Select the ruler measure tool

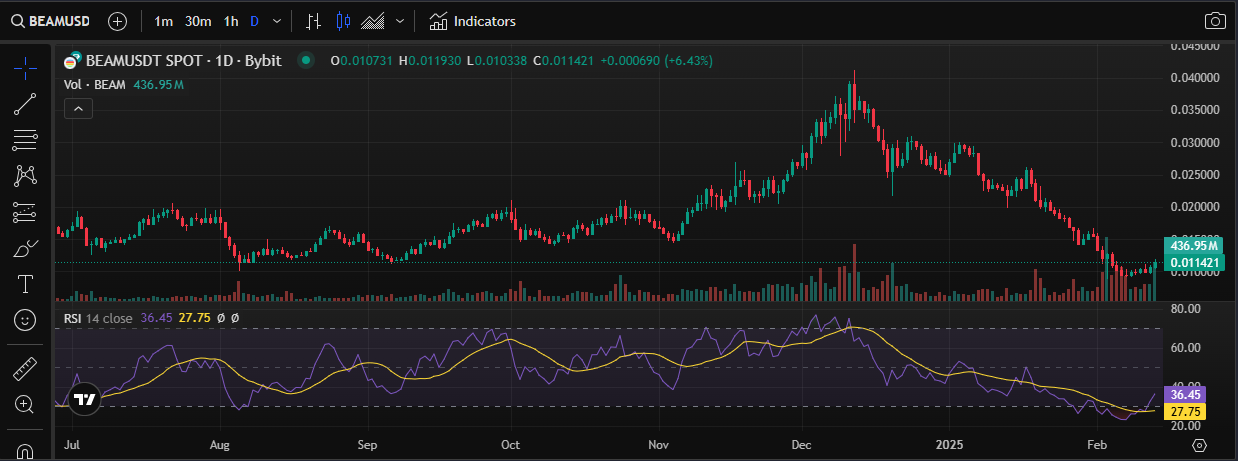click(x=25, y=368)
